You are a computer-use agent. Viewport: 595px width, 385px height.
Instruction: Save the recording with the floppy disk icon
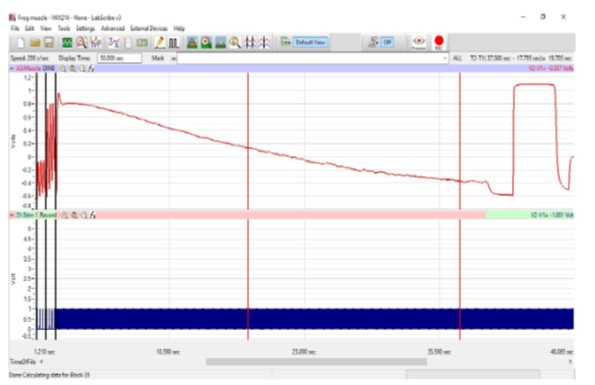49,42
